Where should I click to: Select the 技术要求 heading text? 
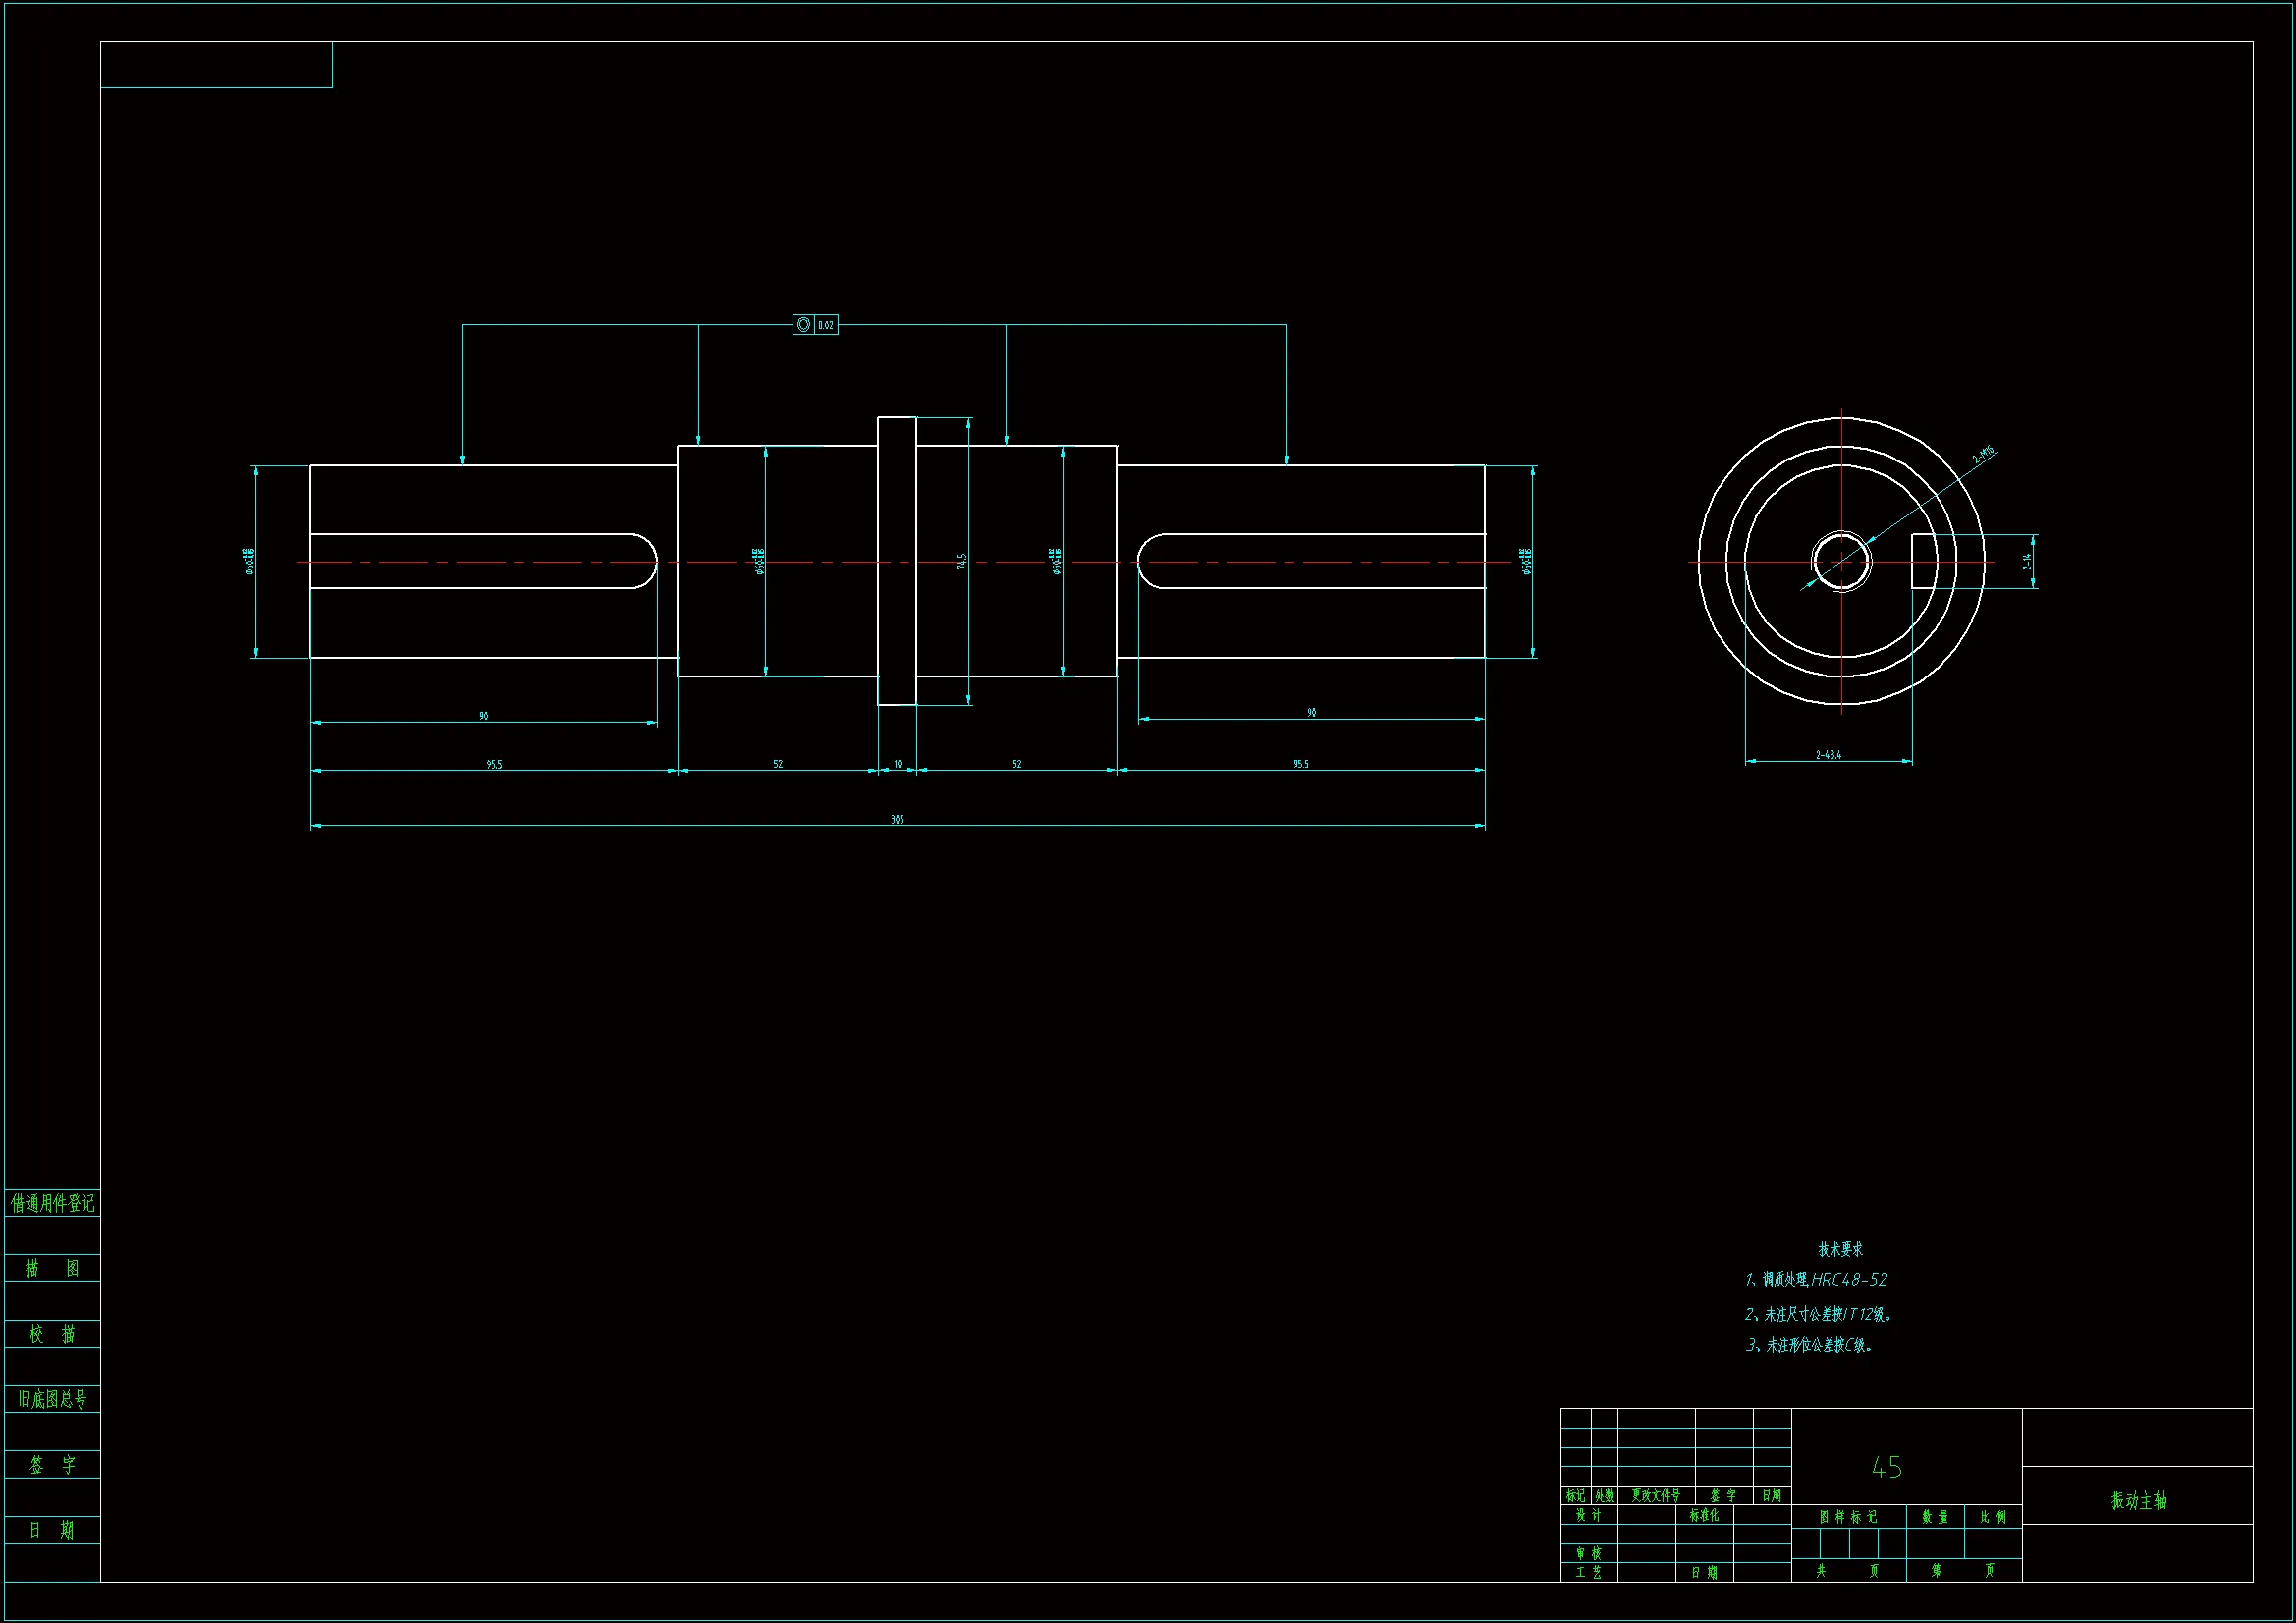[1840, 1249]
